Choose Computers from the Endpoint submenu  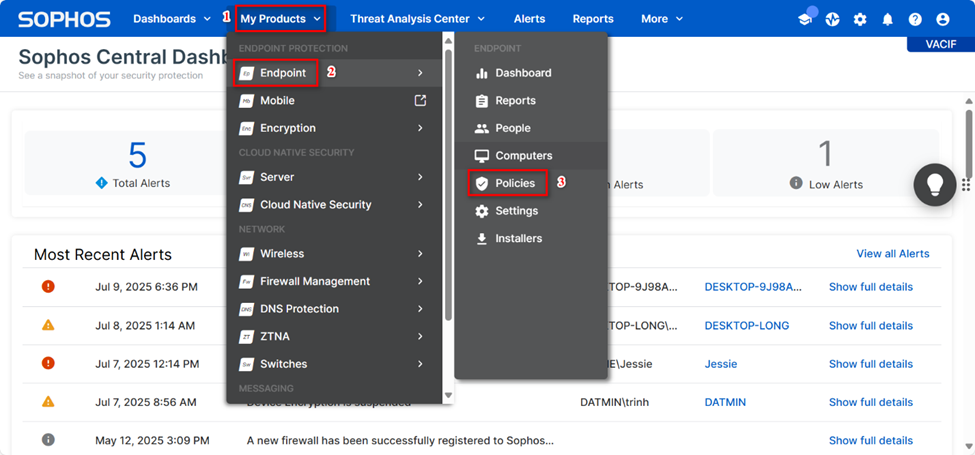(523, 156)
